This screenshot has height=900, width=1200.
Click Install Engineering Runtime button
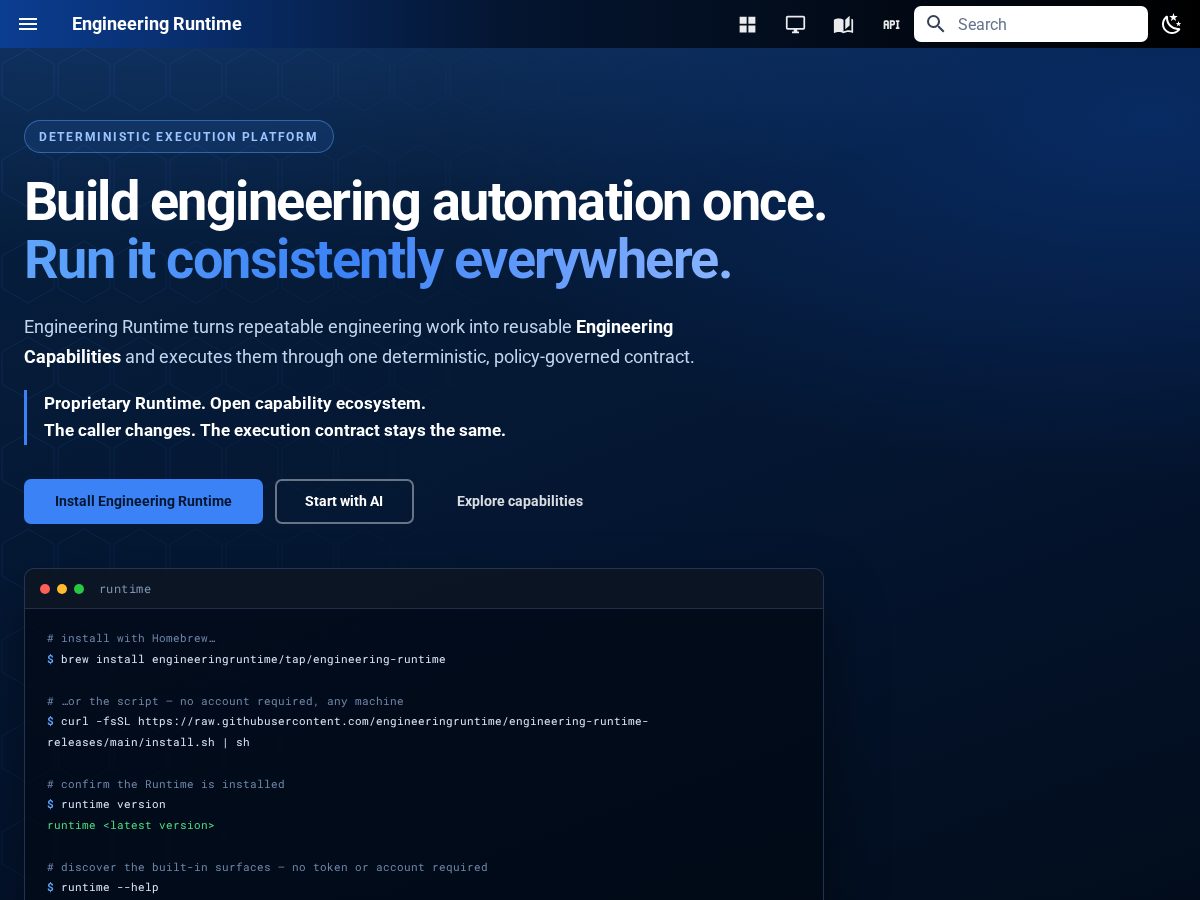click(143, 501)
